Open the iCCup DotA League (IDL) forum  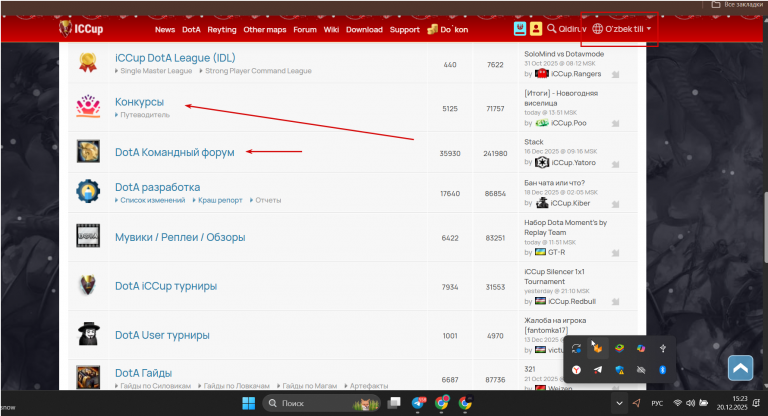tap(175, 58)
